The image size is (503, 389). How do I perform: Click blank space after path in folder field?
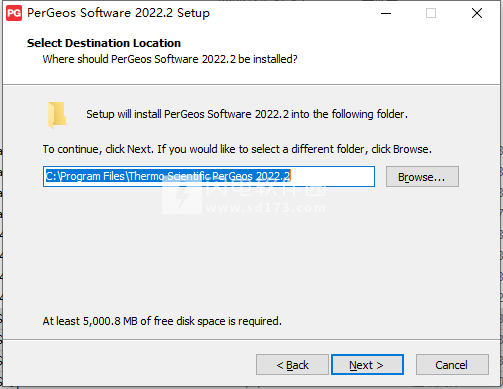[x=332, y=176]
